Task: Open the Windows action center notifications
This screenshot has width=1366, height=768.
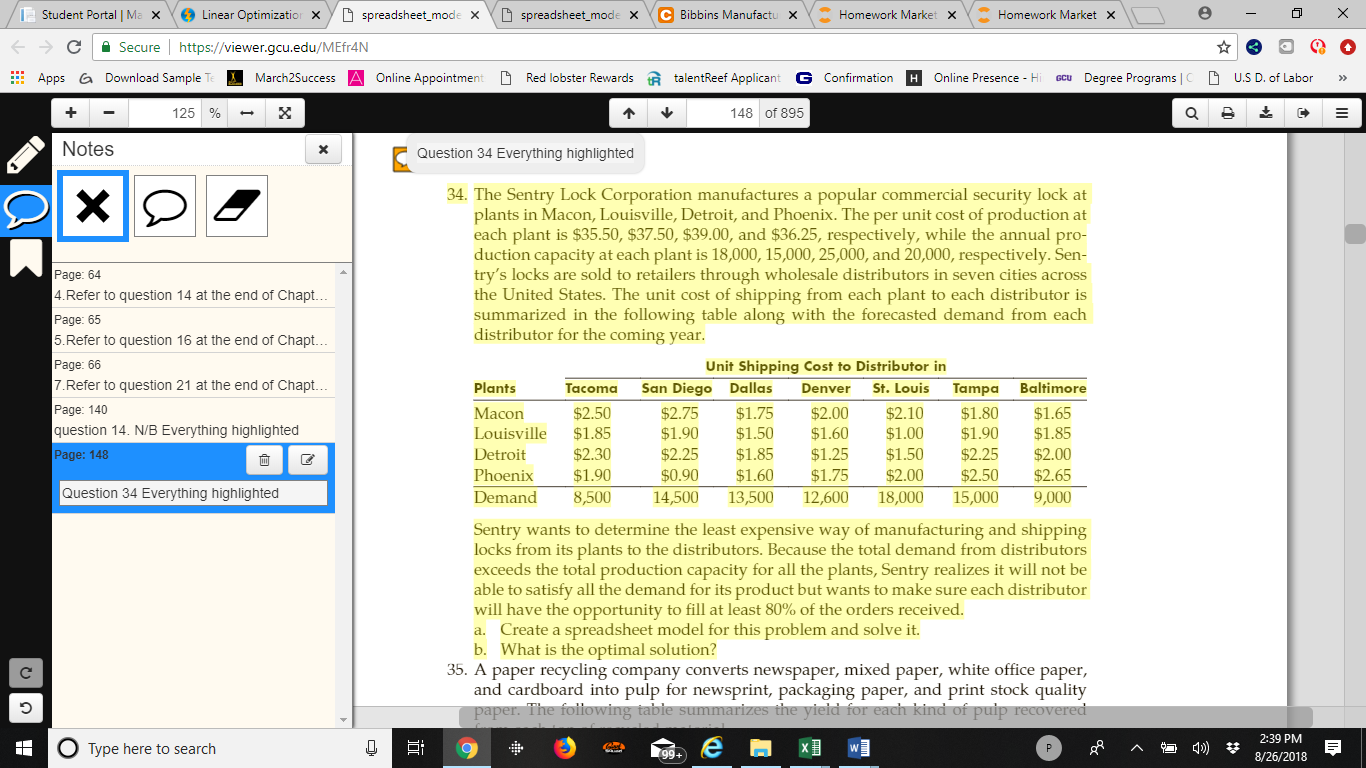Action: click(1333, 748)
